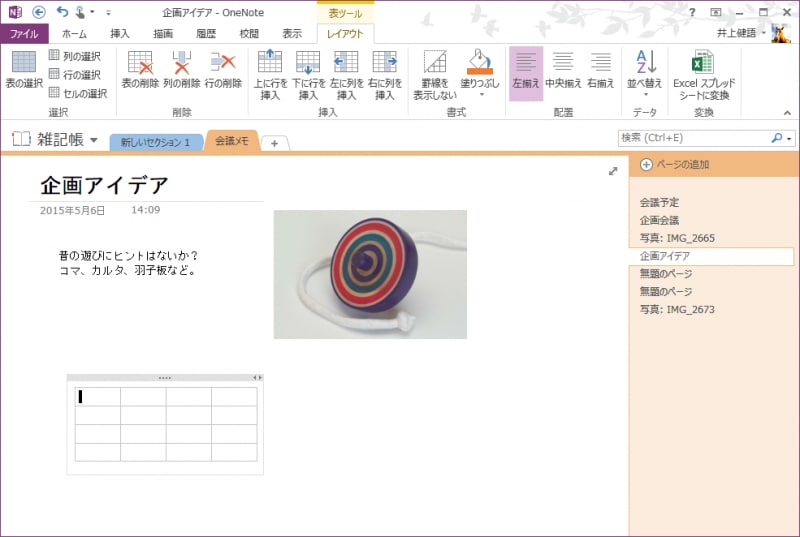Open the 新しいセクション 1 section tab
The image size is (800, 537).
(x=155, y=142)
